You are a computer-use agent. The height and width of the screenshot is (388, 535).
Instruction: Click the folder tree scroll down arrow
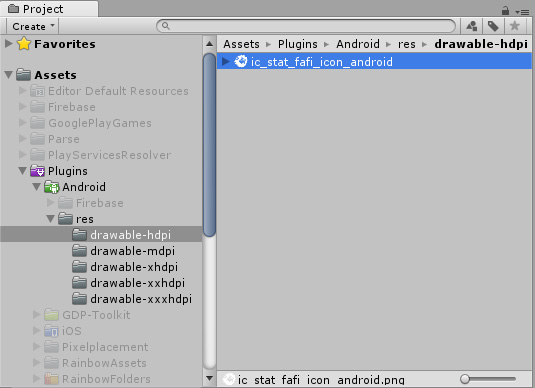click(209, 378)
